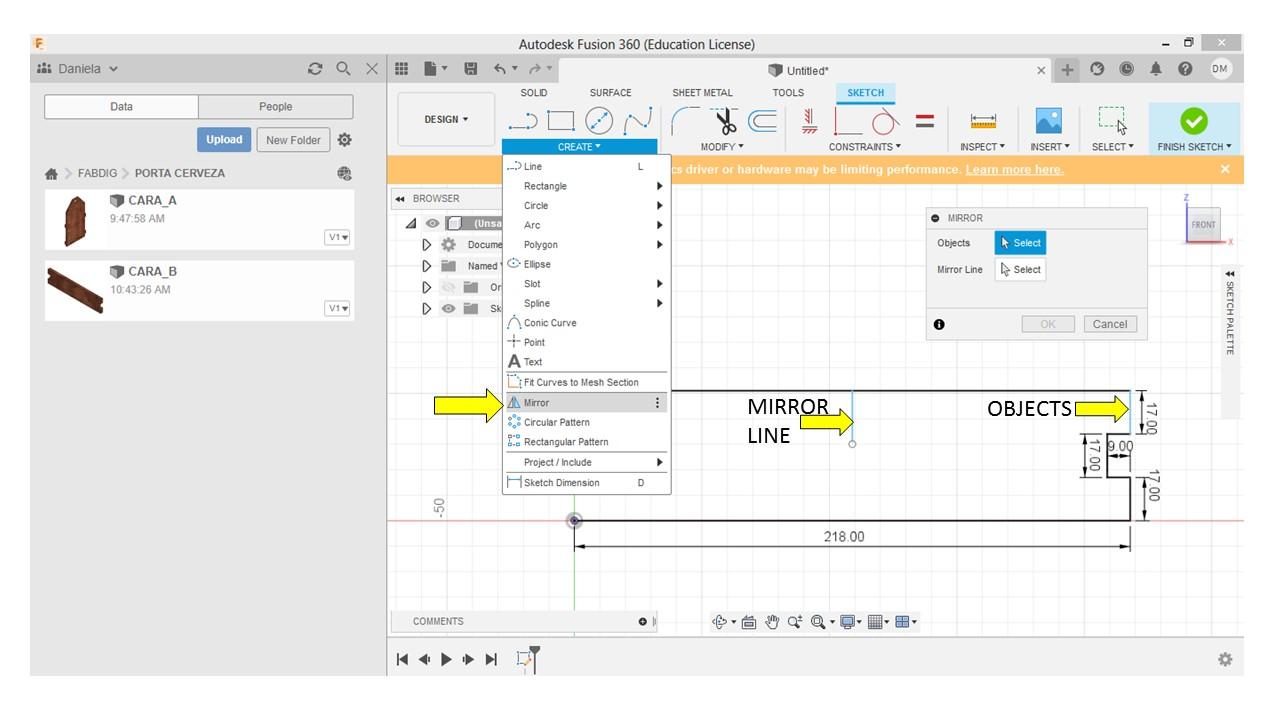1280x720 pixels.
Task: Play the timeline
Action: point(446,659)
